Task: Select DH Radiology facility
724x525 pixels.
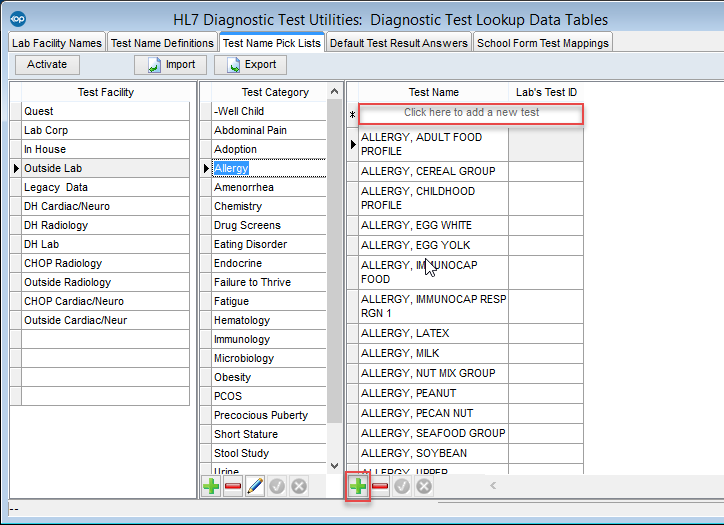Action: 105,225
